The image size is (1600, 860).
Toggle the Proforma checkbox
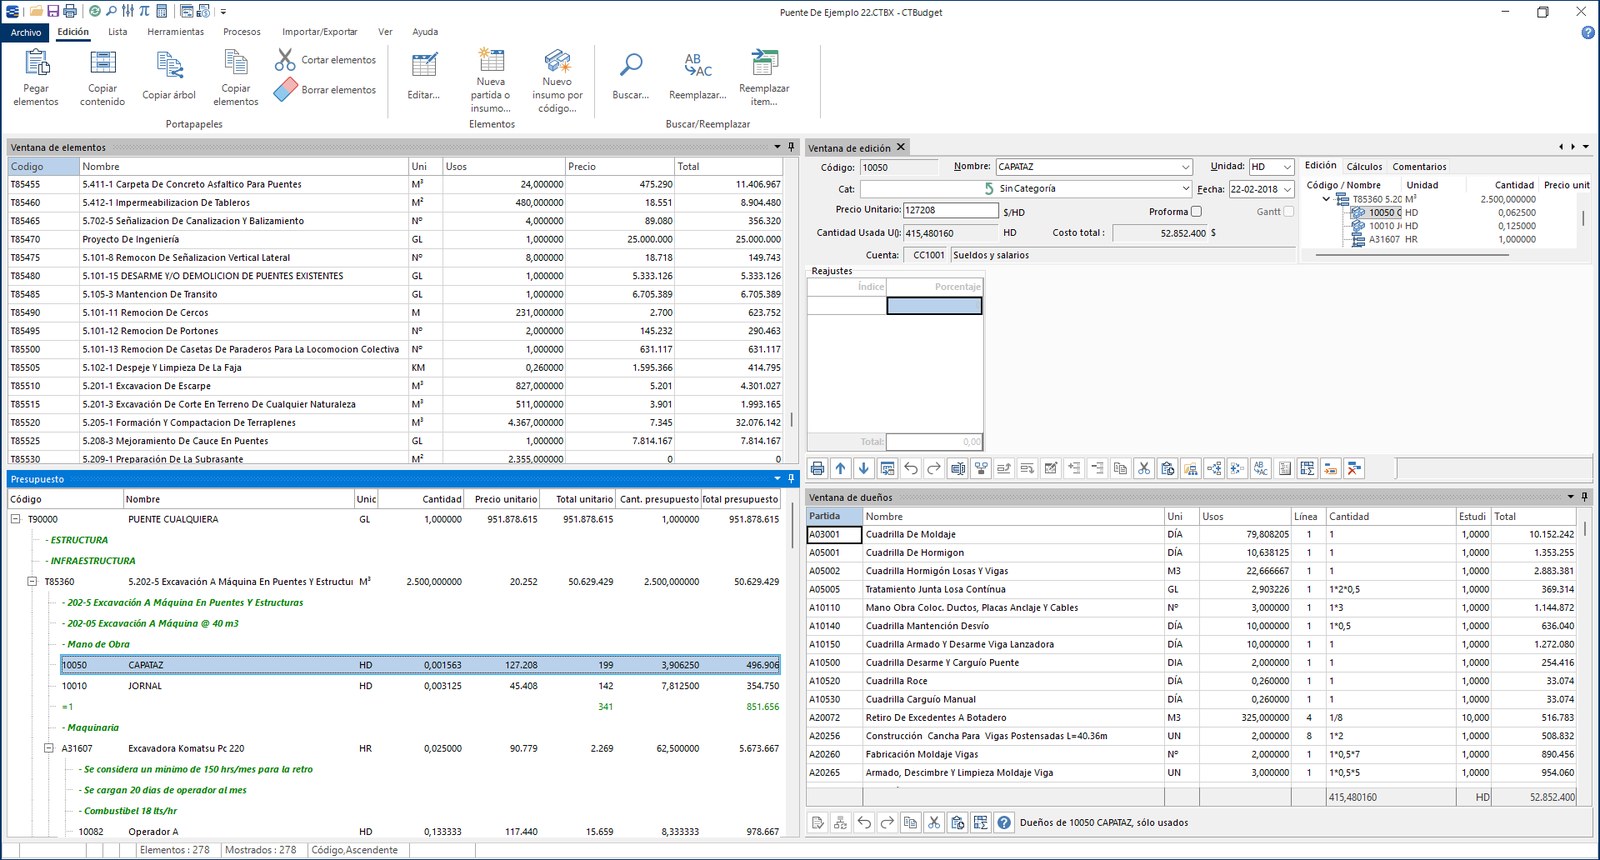click(1196, 212)
